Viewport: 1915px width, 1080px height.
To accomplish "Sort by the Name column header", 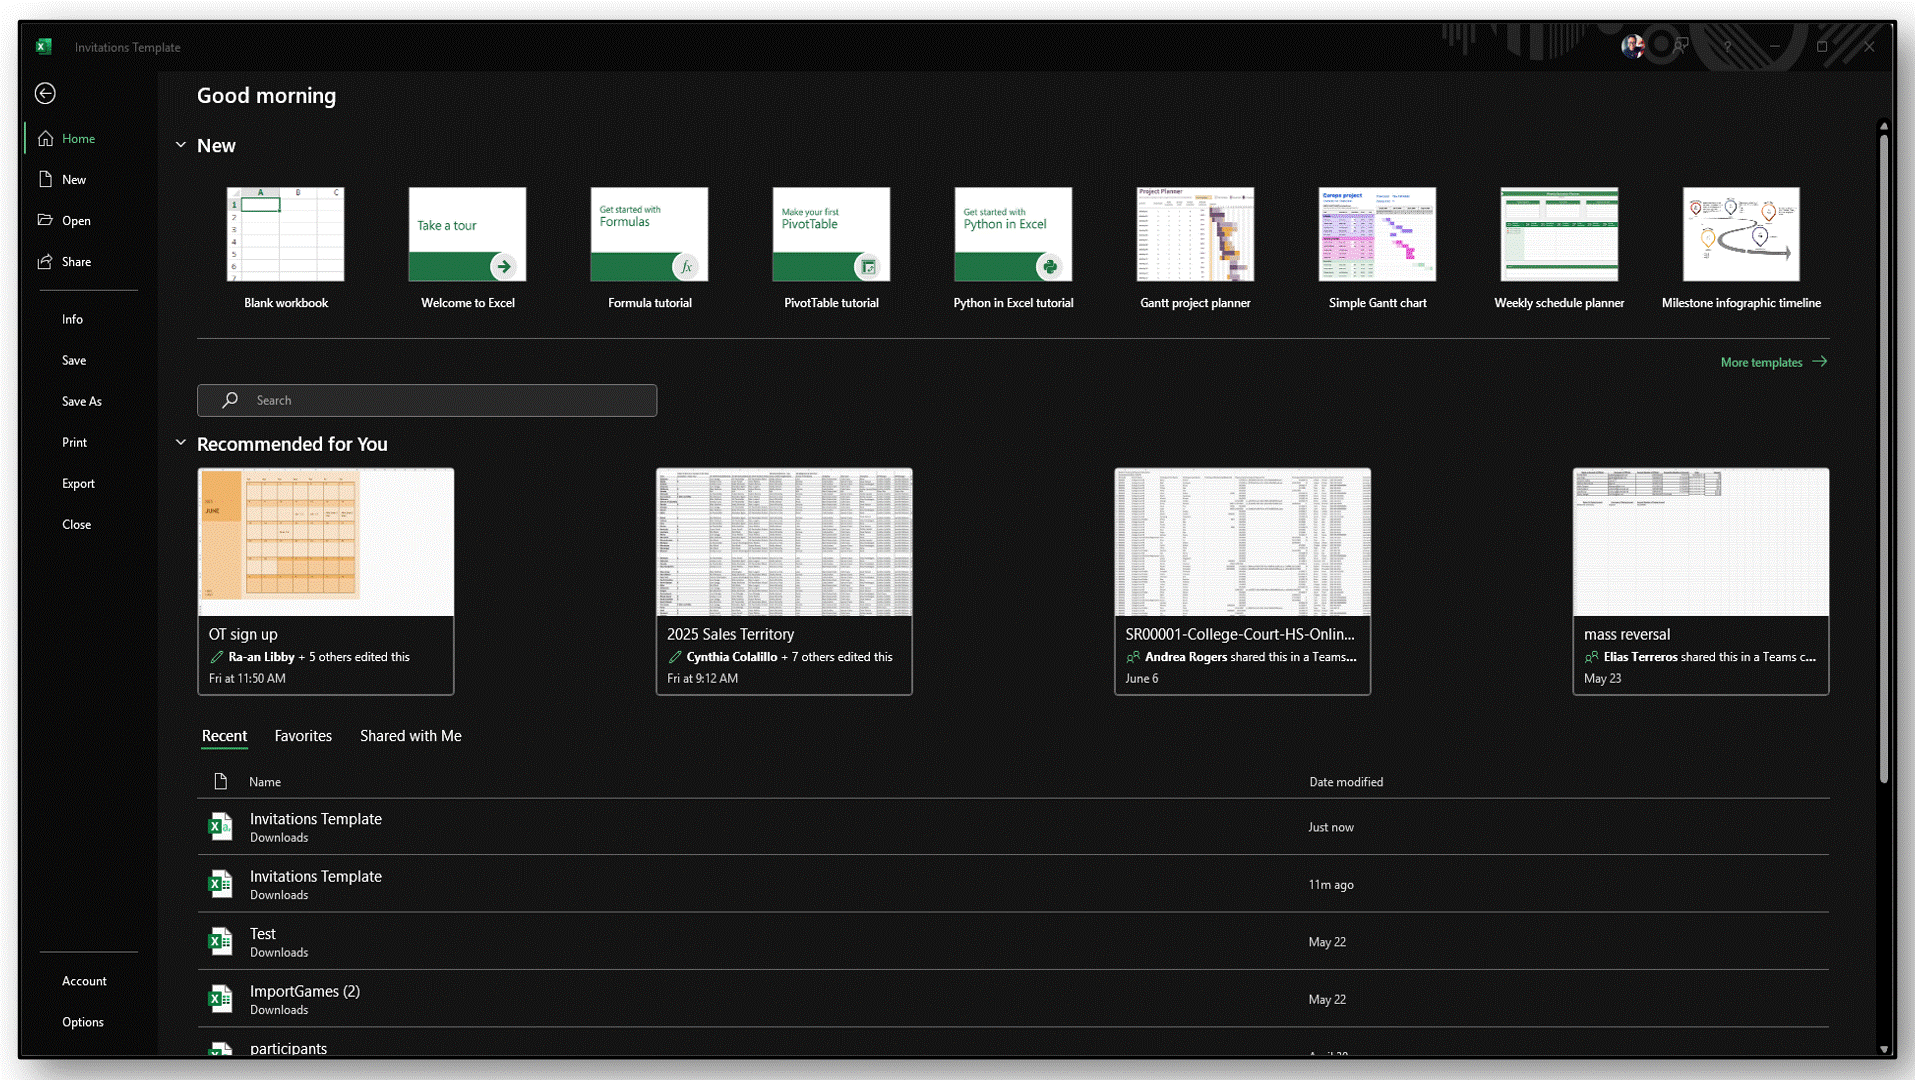I will point(265,782).
